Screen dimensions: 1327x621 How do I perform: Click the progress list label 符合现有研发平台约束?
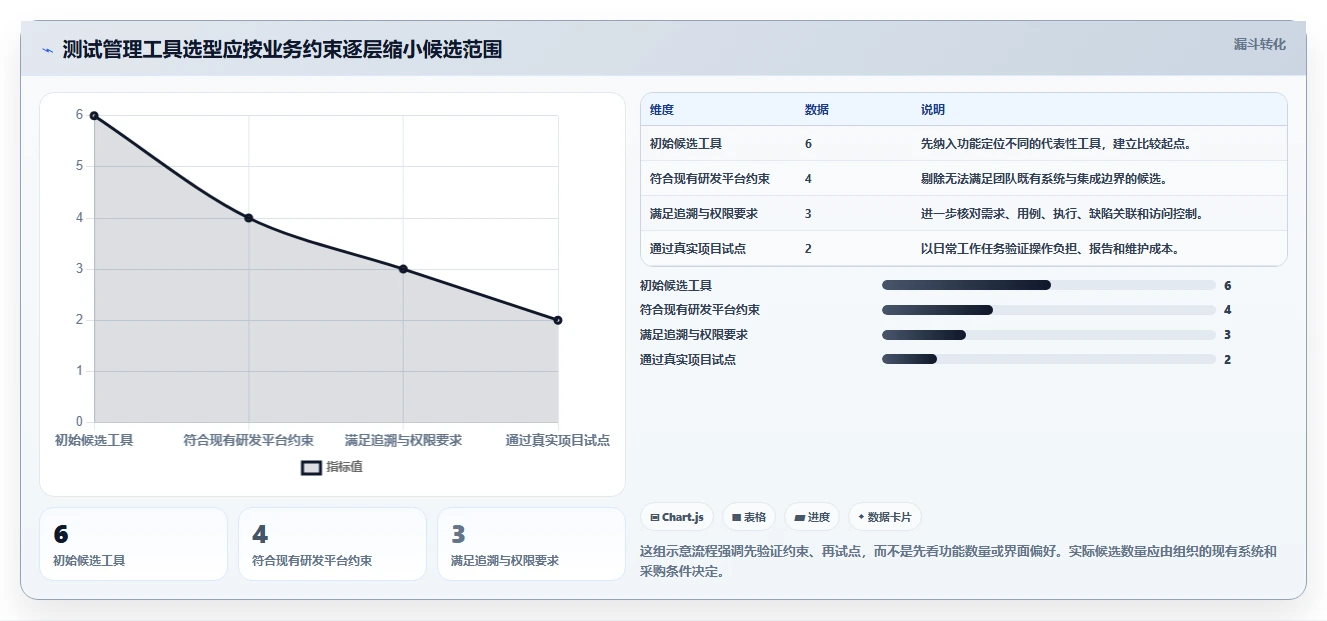(x=700, y=310)
